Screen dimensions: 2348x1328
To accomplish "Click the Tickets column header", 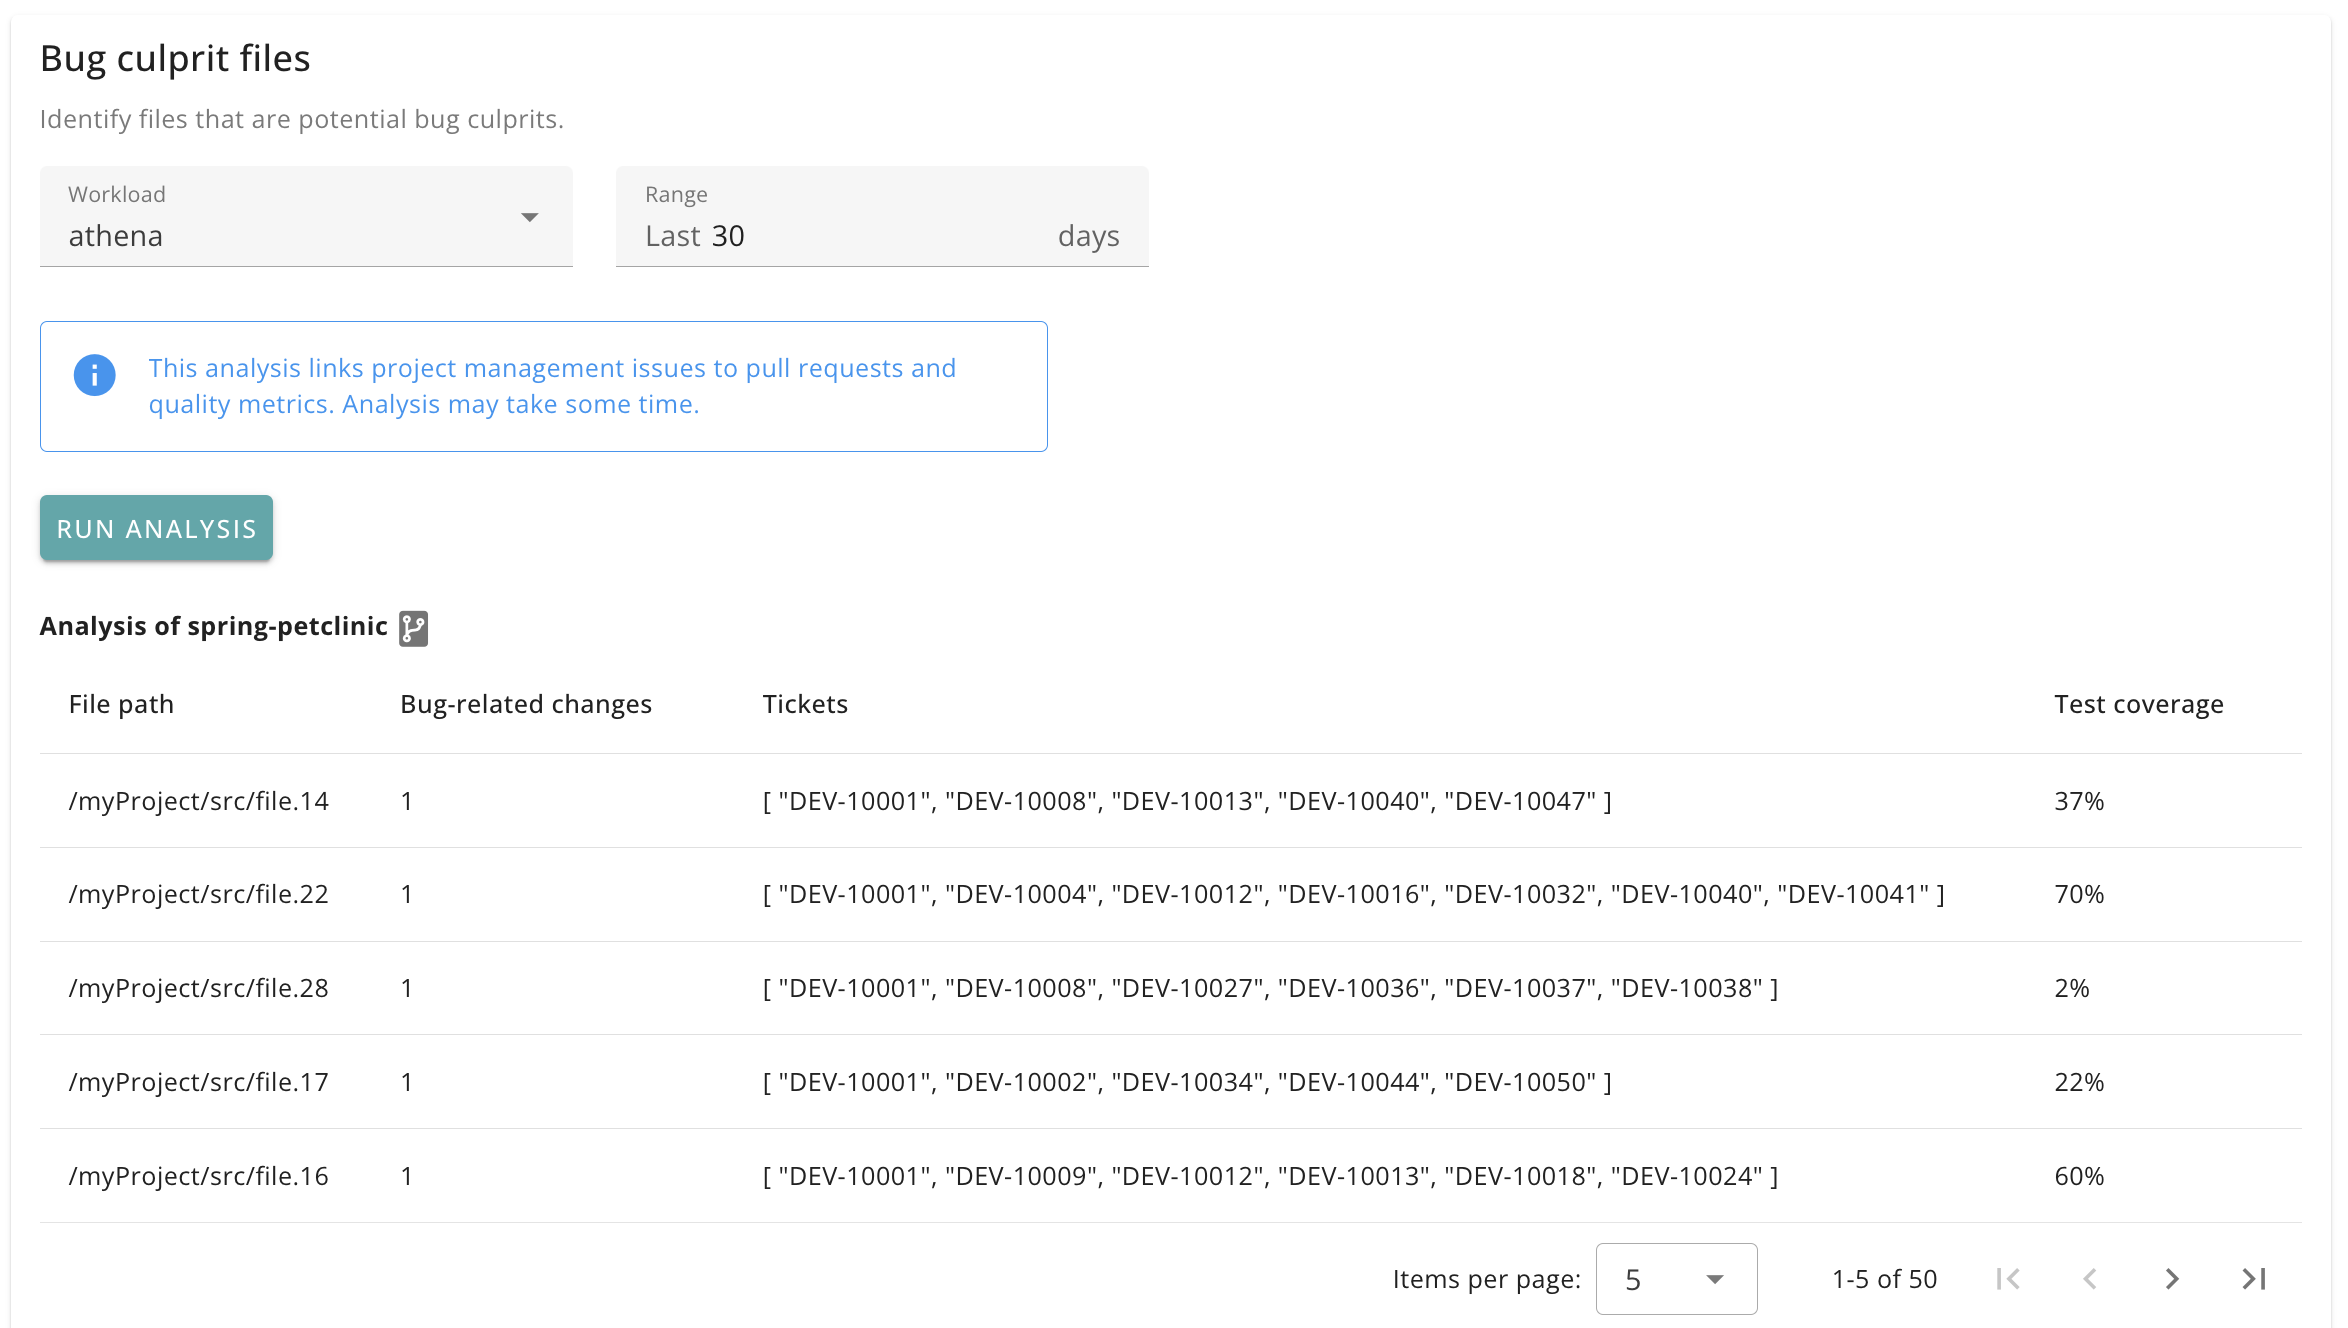I will tap(805, 704).
